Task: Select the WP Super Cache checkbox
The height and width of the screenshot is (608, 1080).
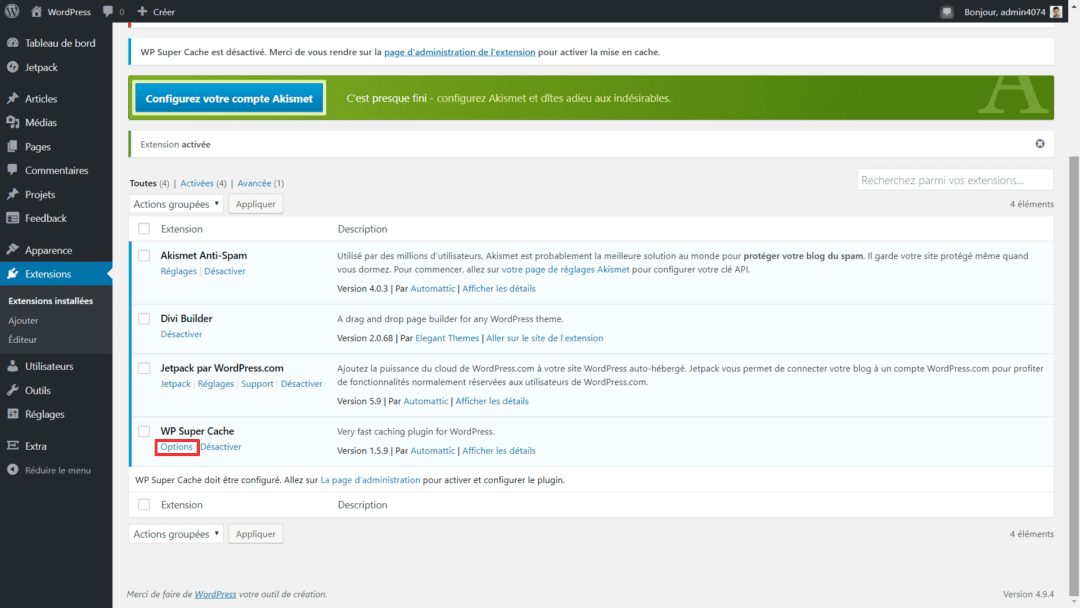Action: coord(144,431)
